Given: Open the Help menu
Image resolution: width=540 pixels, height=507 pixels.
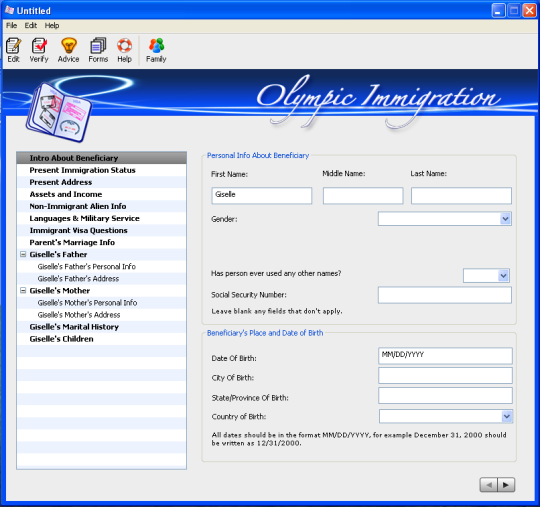Looking at the screenshot, I should [52, 25].
